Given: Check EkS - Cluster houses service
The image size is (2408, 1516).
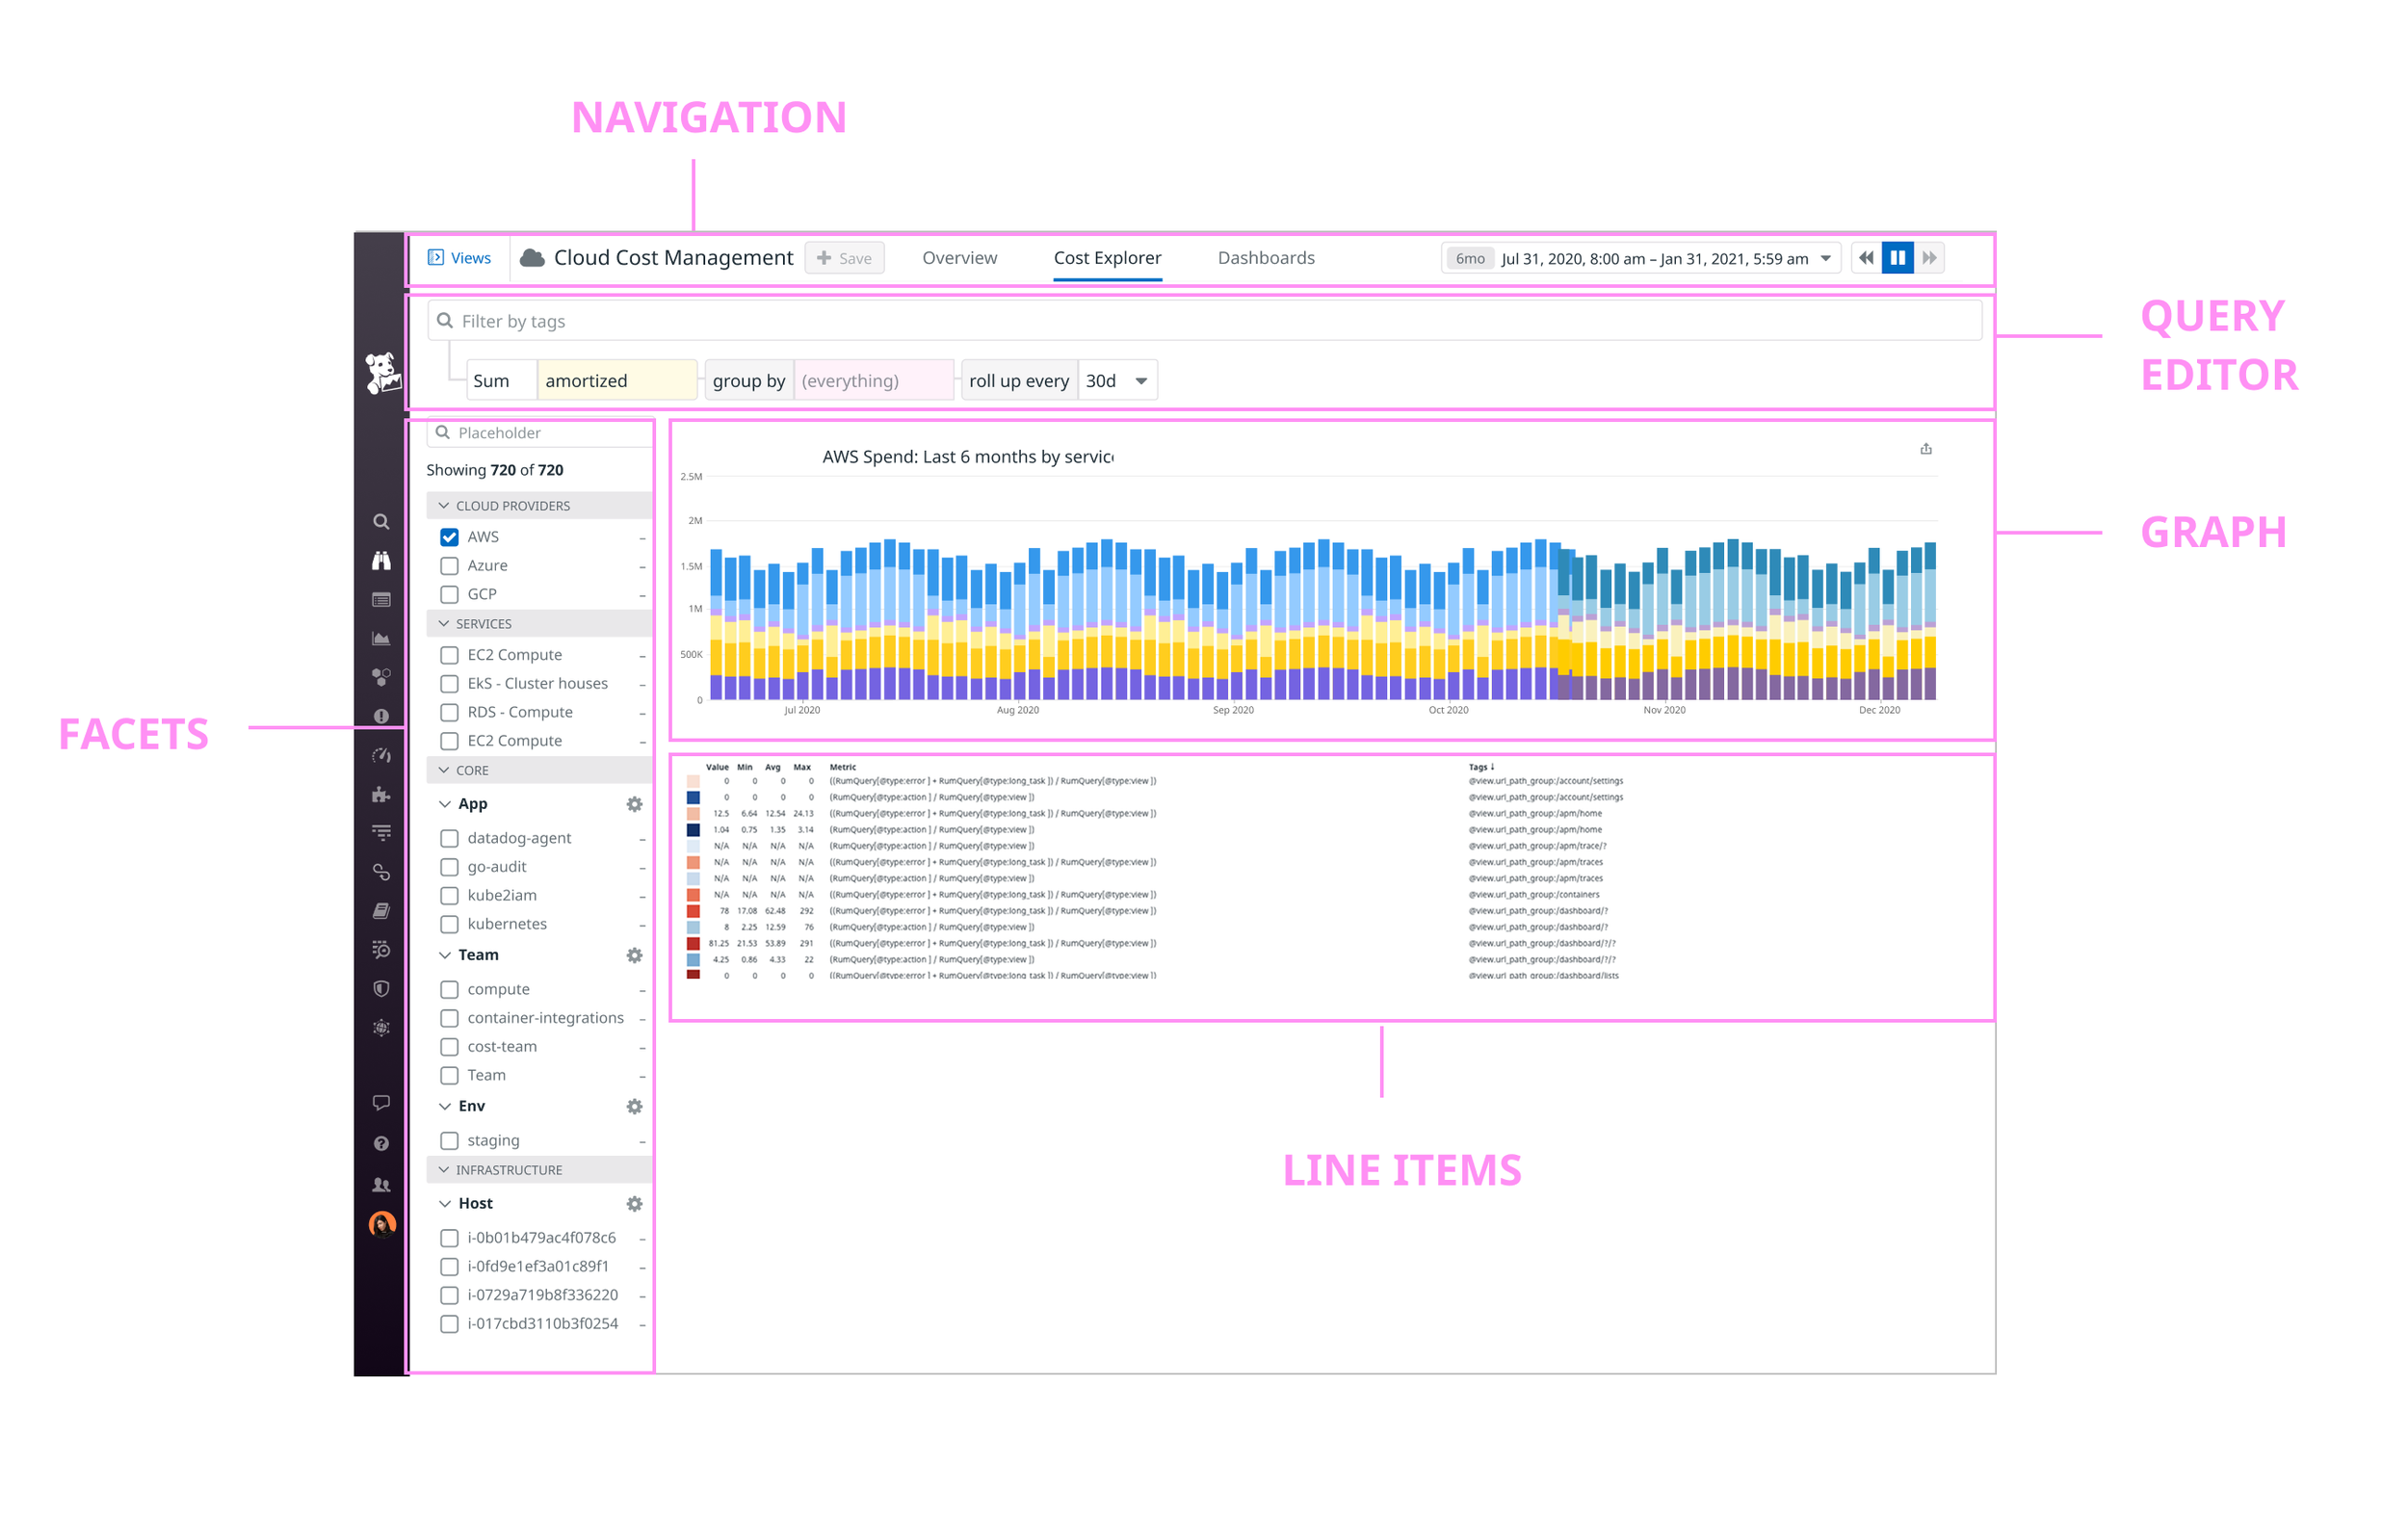Looking at the screenshot, I should coord(450,684).
